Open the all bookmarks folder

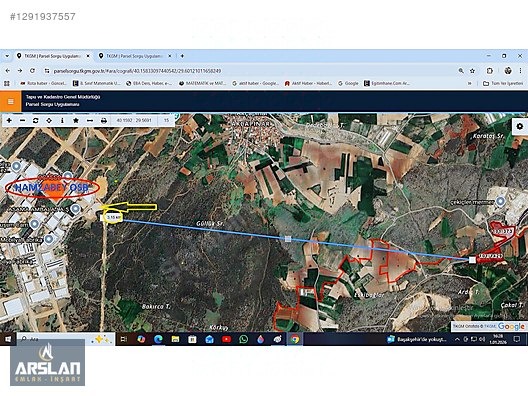click(503, 83)
